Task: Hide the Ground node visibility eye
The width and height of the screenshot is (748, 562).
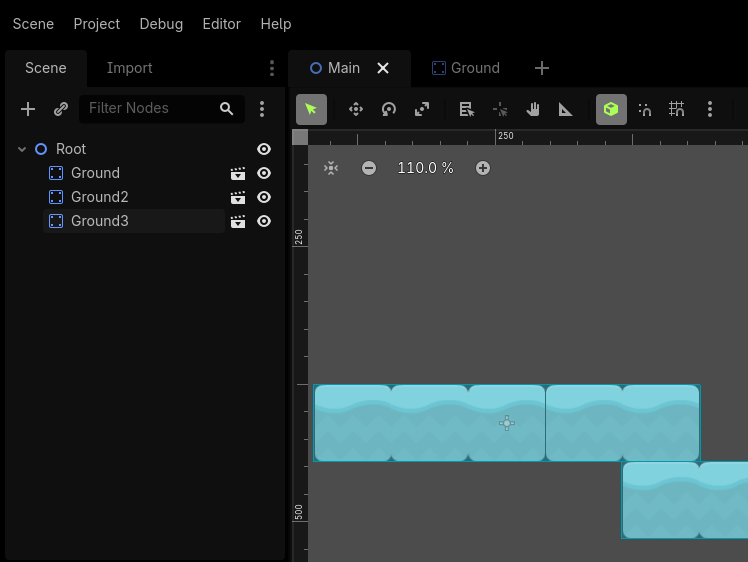Action: pos(264,173)
